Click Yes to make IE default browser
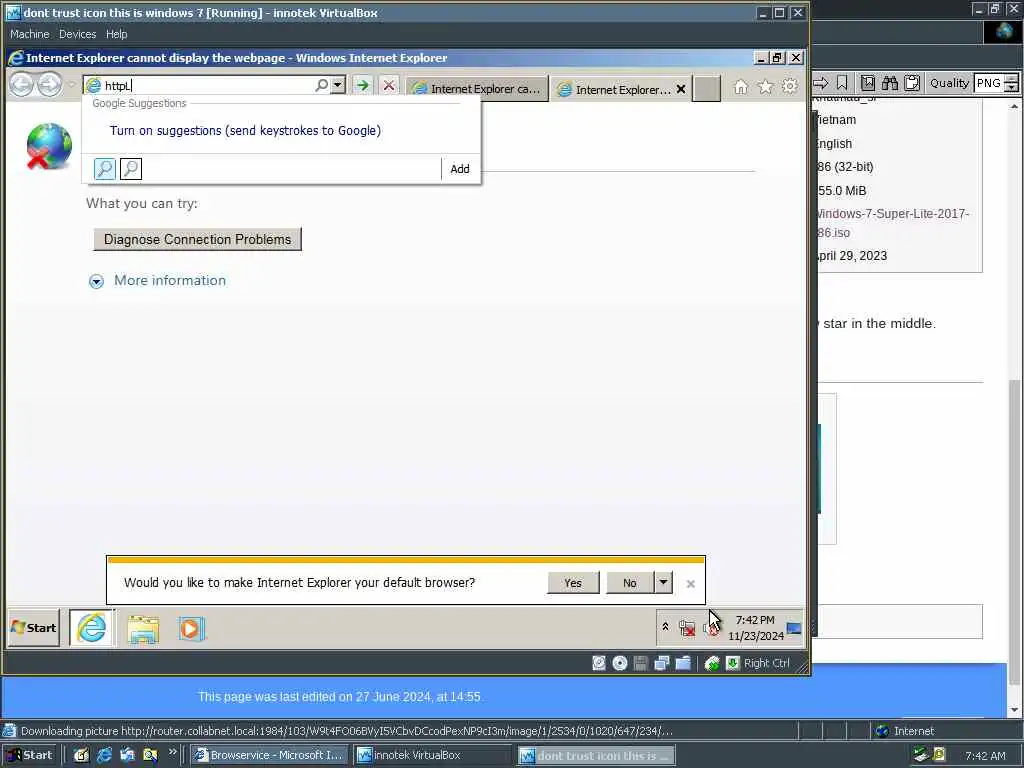 tap(573, 583)
